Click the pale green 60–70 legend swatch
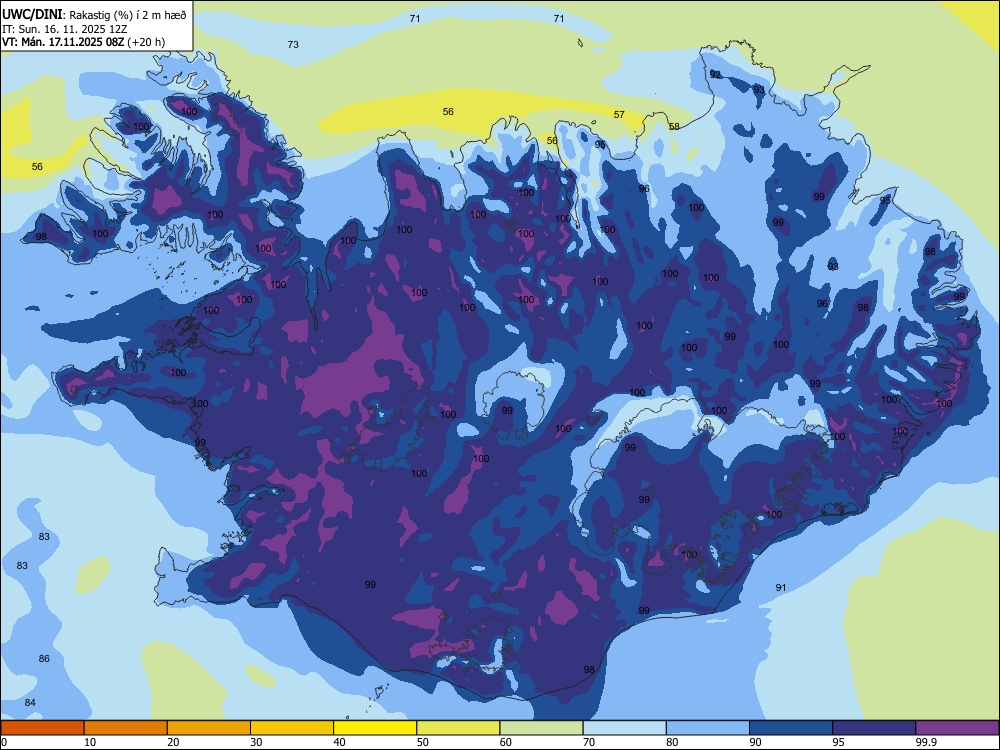 coord(541,728)
